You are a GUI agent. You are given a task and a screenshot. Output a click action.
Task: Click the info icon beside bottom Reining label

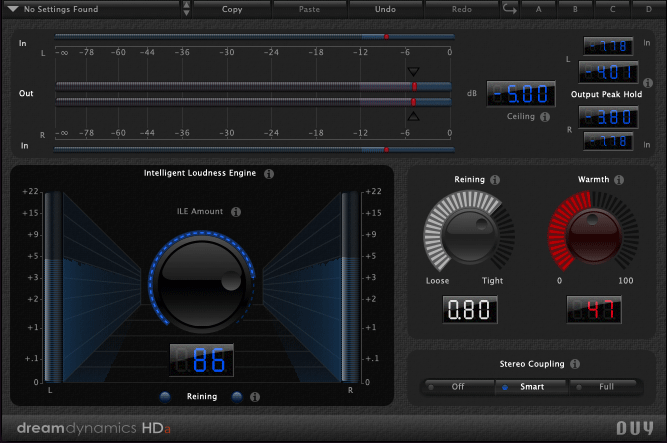(255, 397)
